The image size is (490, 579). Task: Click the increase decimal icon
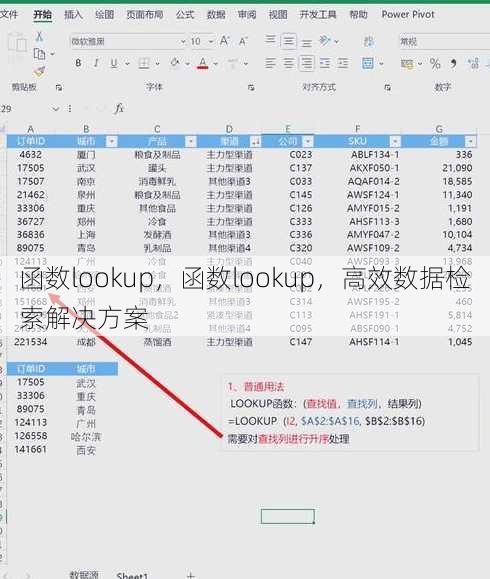(x=474, y=64)
